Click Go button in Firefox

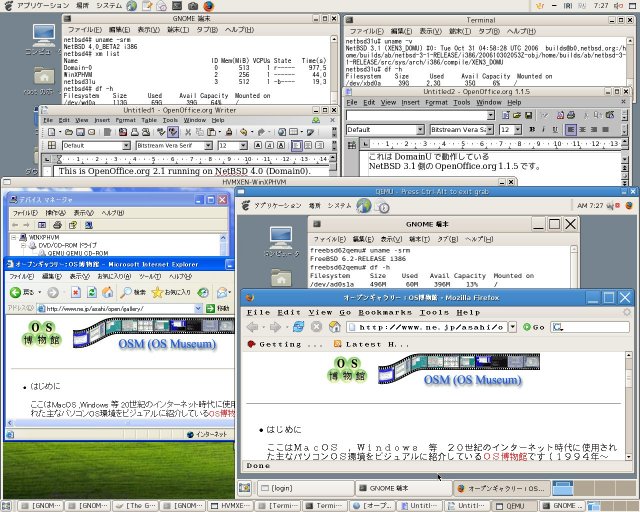click(534, 327)
